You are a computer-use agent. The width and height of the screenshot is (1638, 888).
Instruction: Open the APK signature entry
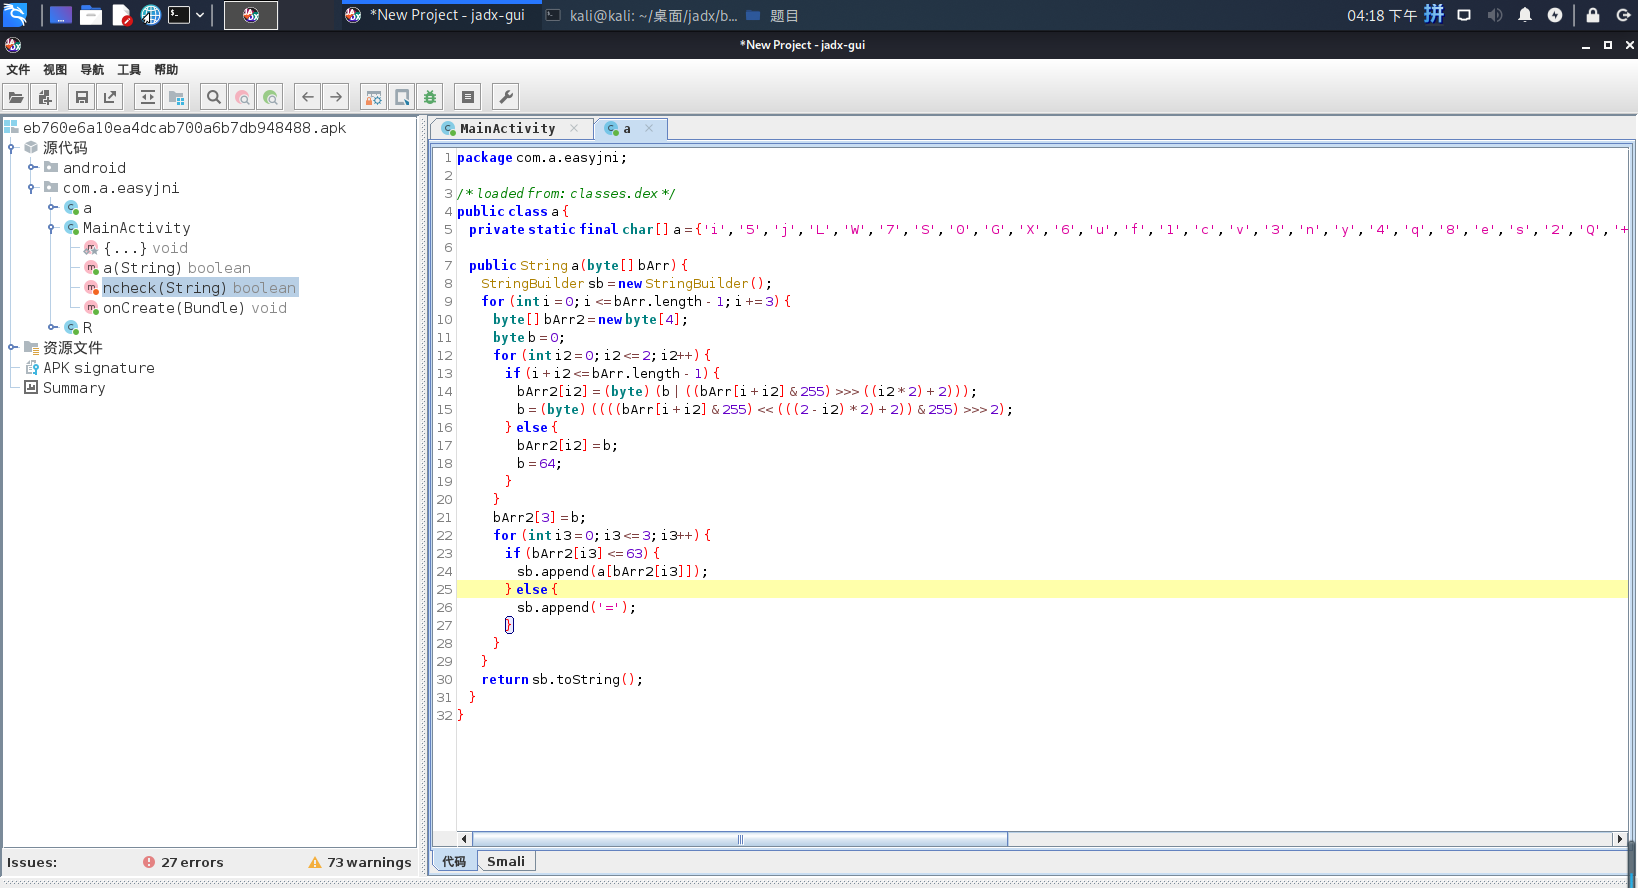pos(99,368)
